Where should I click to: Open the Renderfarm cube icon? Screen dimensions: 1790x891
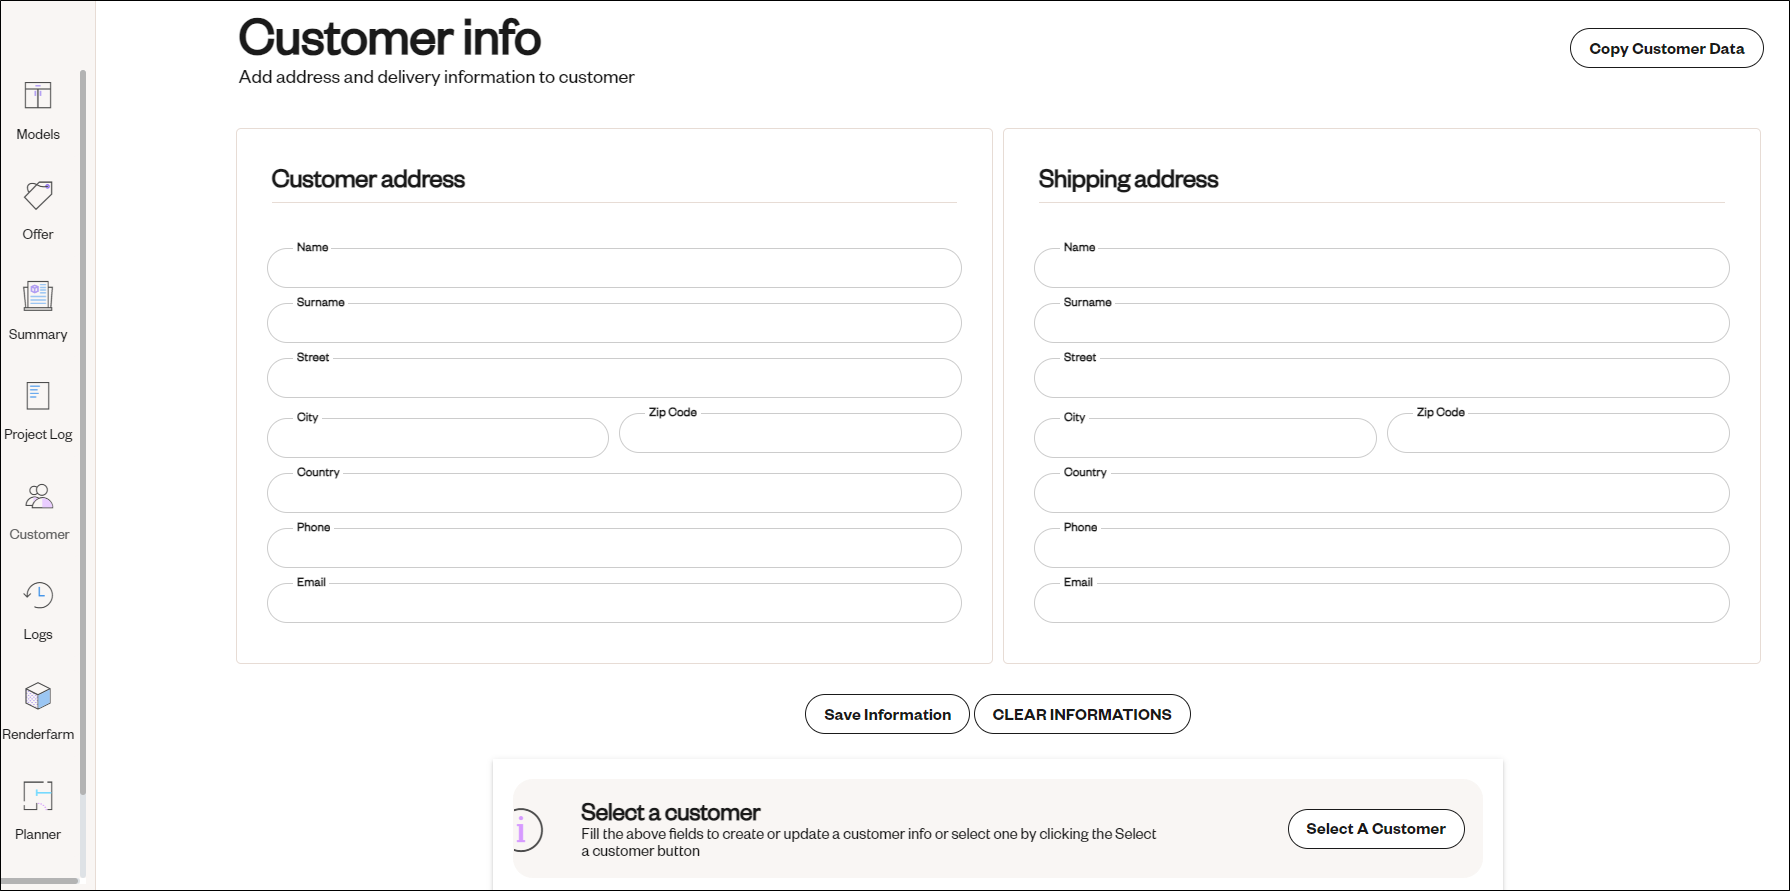pyautogui.click(x=38, y=696)
